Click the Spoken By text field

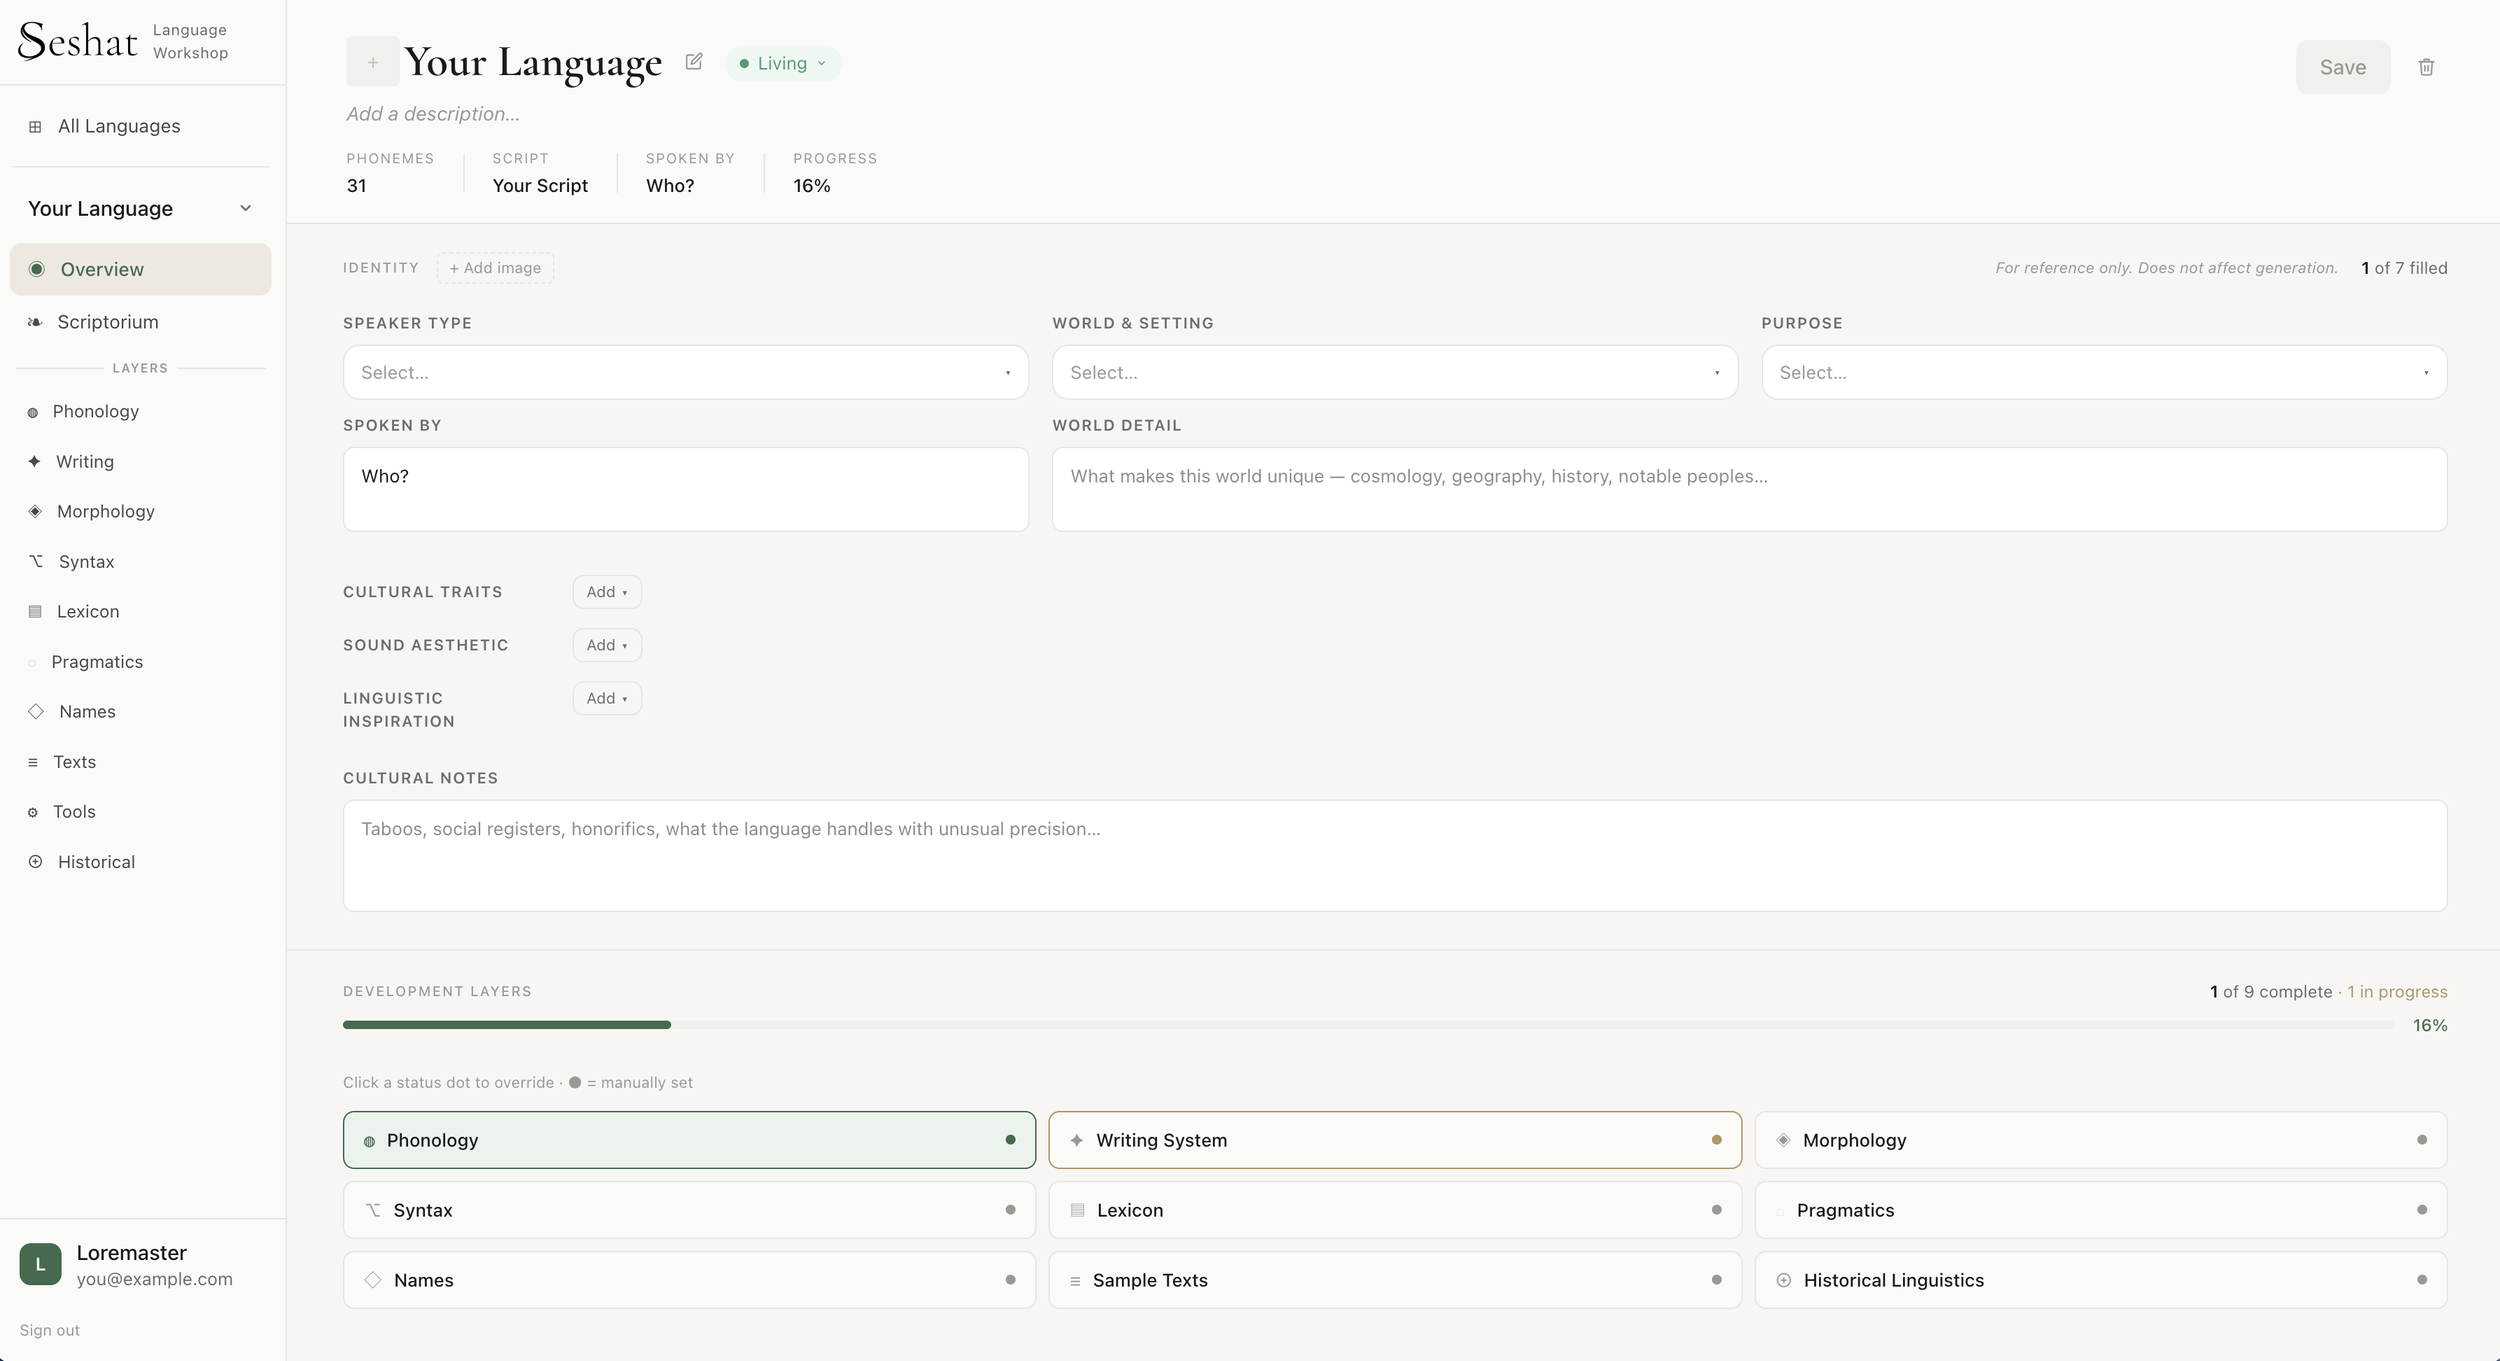tap(685, 489)
